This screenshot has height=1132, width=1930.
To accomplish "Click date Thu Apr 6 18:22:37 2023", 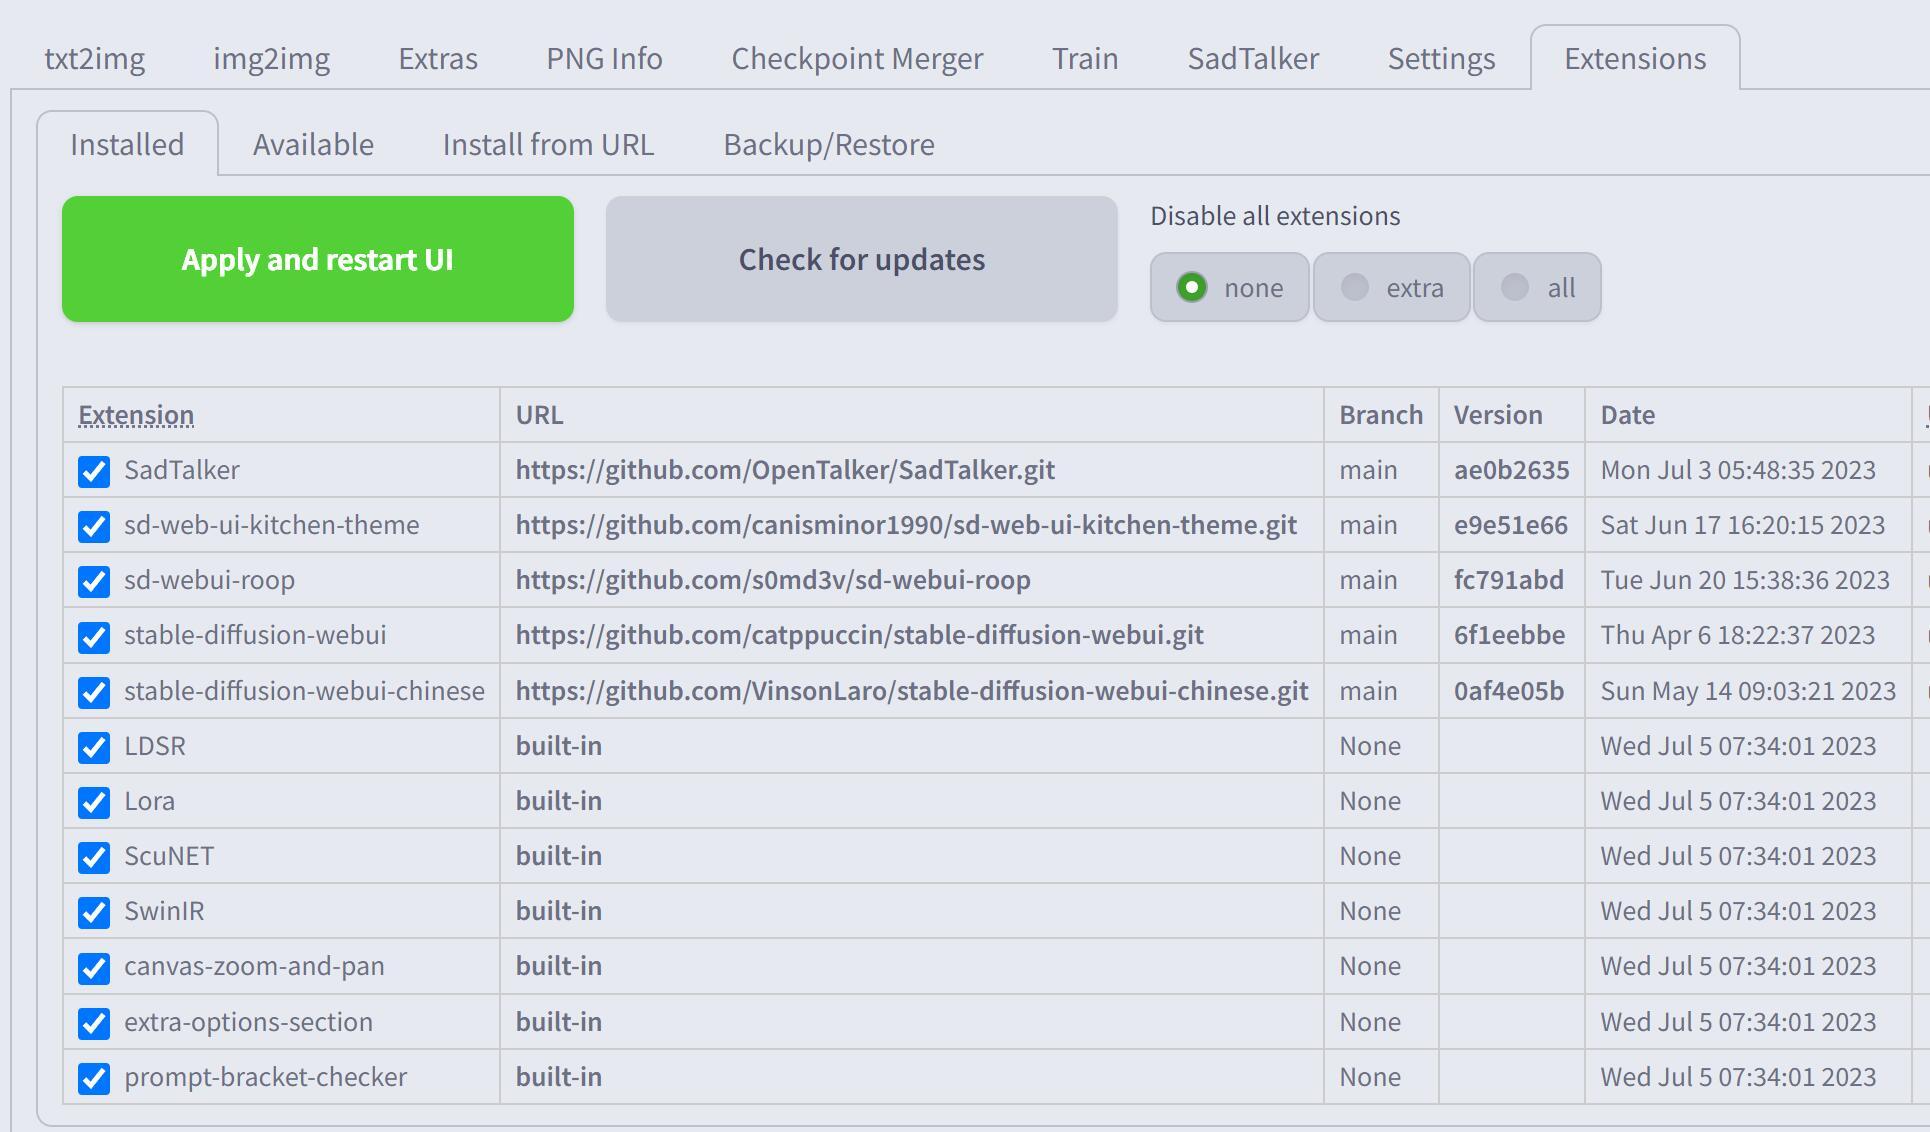I will (1738, 635).
